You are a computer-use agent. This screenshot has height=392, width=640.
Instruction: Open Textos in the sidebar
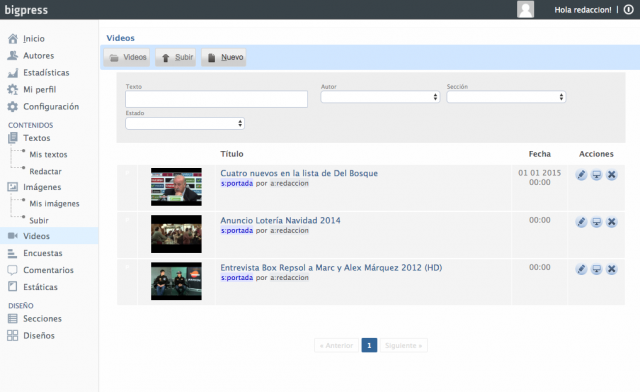37,138
